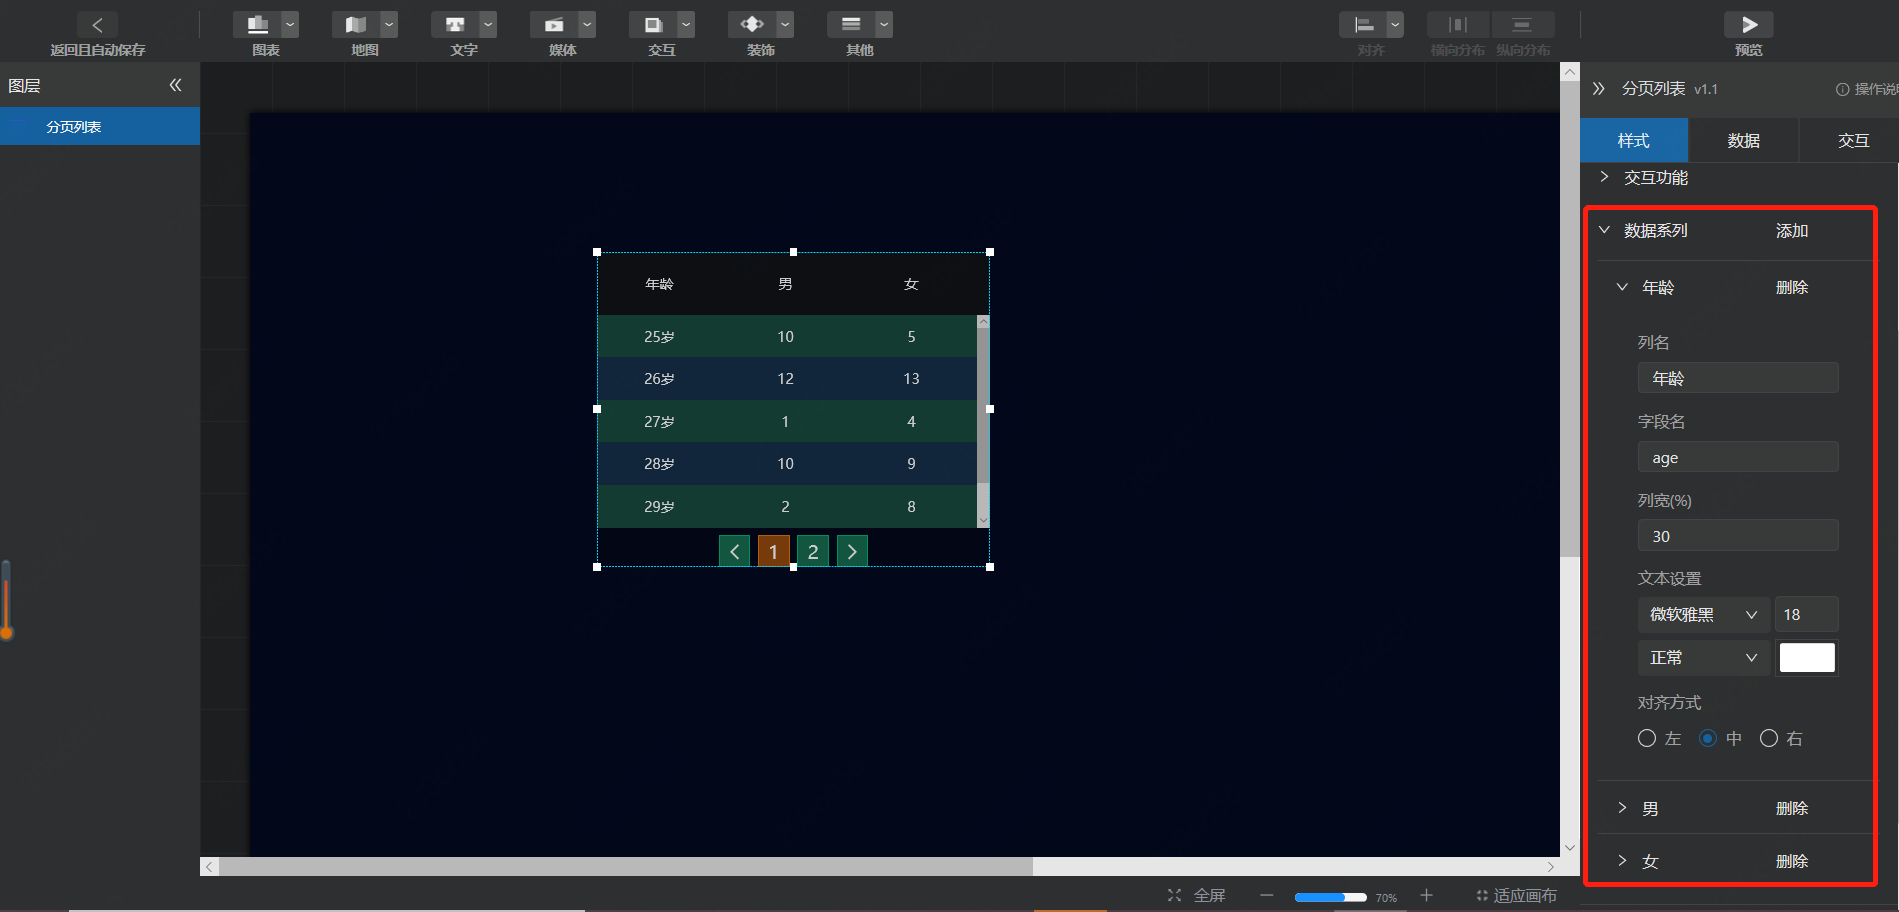Open the 地图 map component icon

356,25
